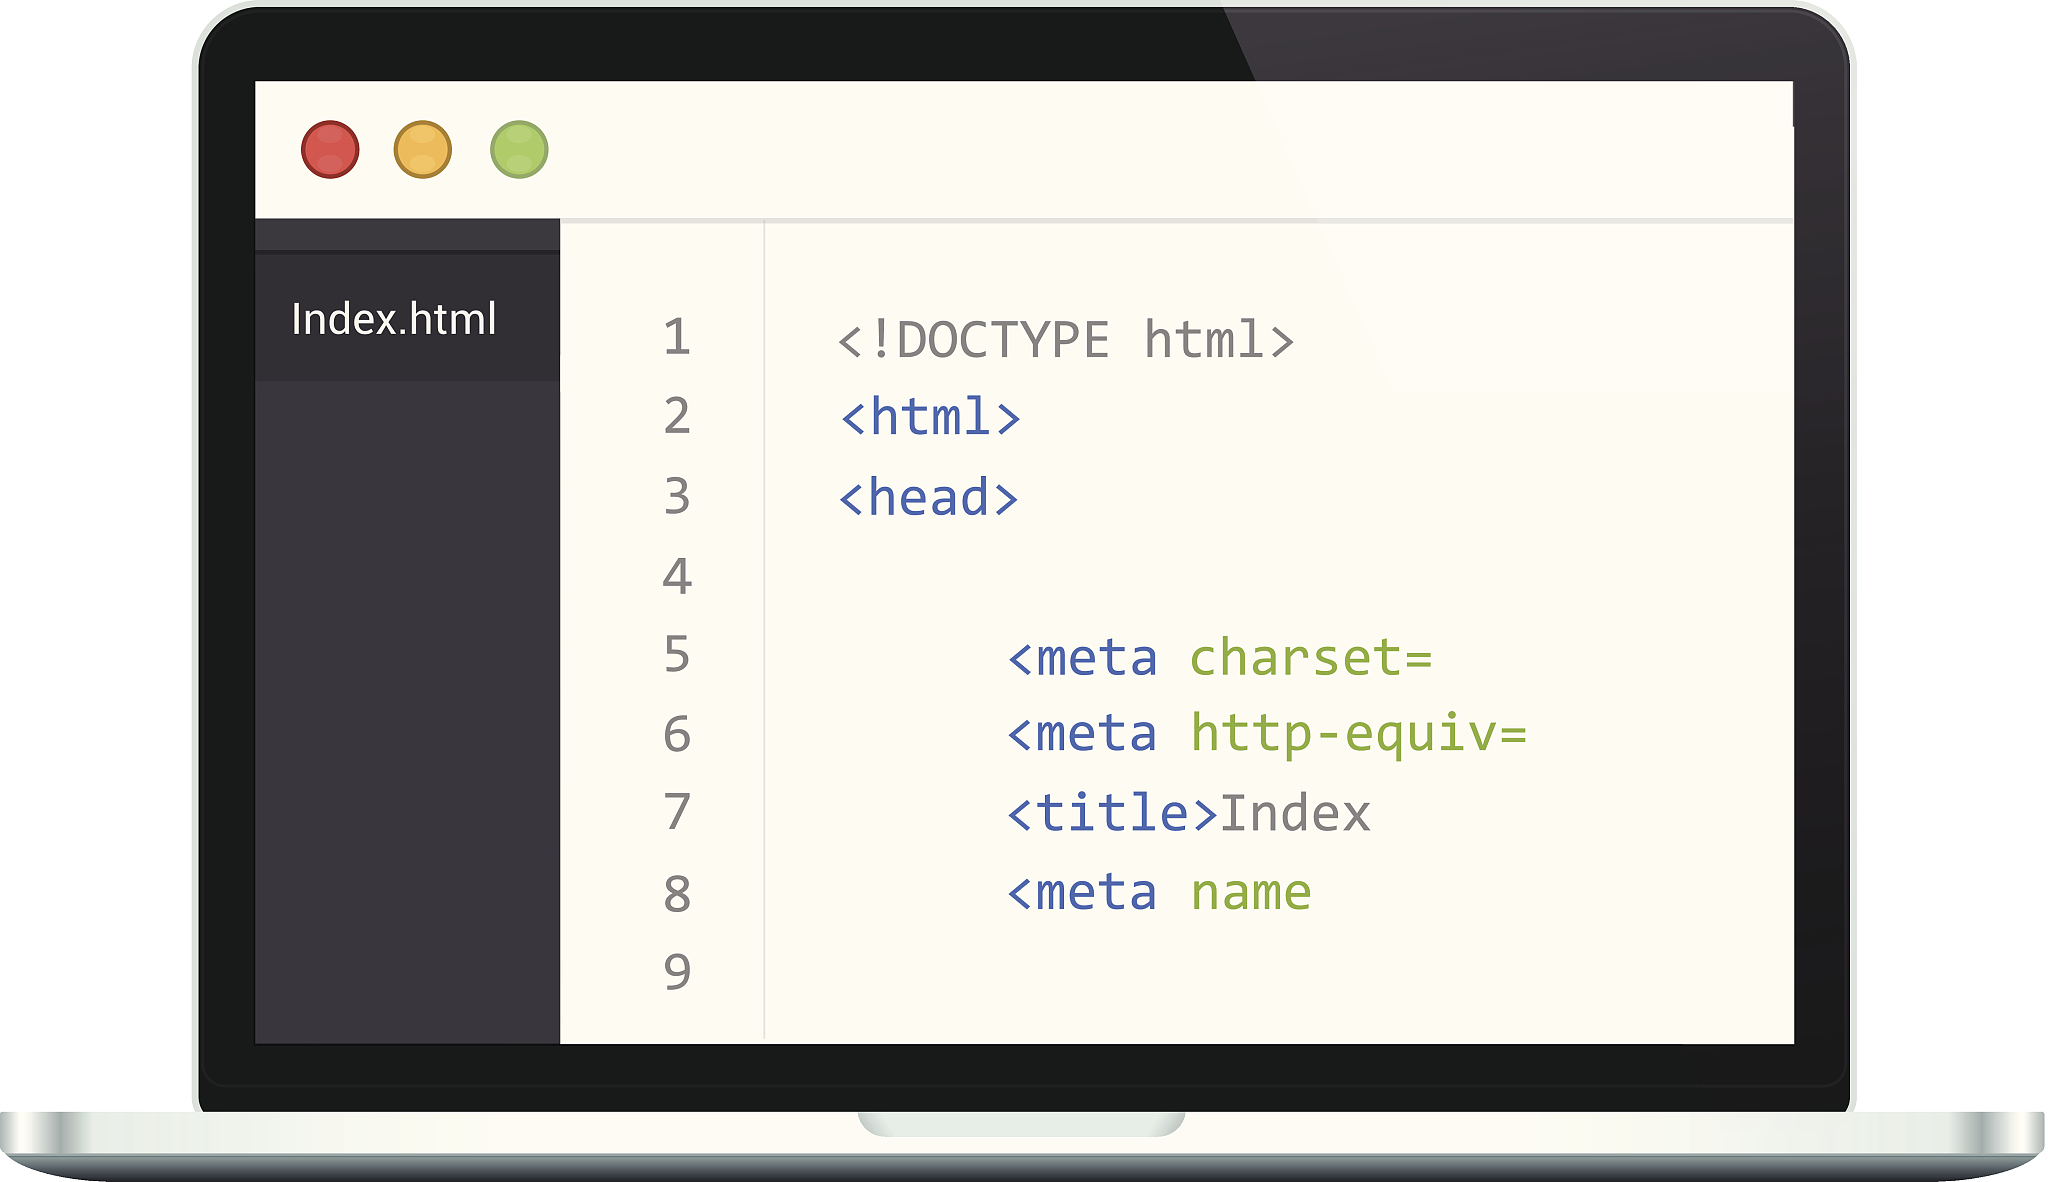Place cursor on the DOCTYPE html line
Image resolution: width=2048 pixels, height=1182 pixels.
tap(1066, 340)
